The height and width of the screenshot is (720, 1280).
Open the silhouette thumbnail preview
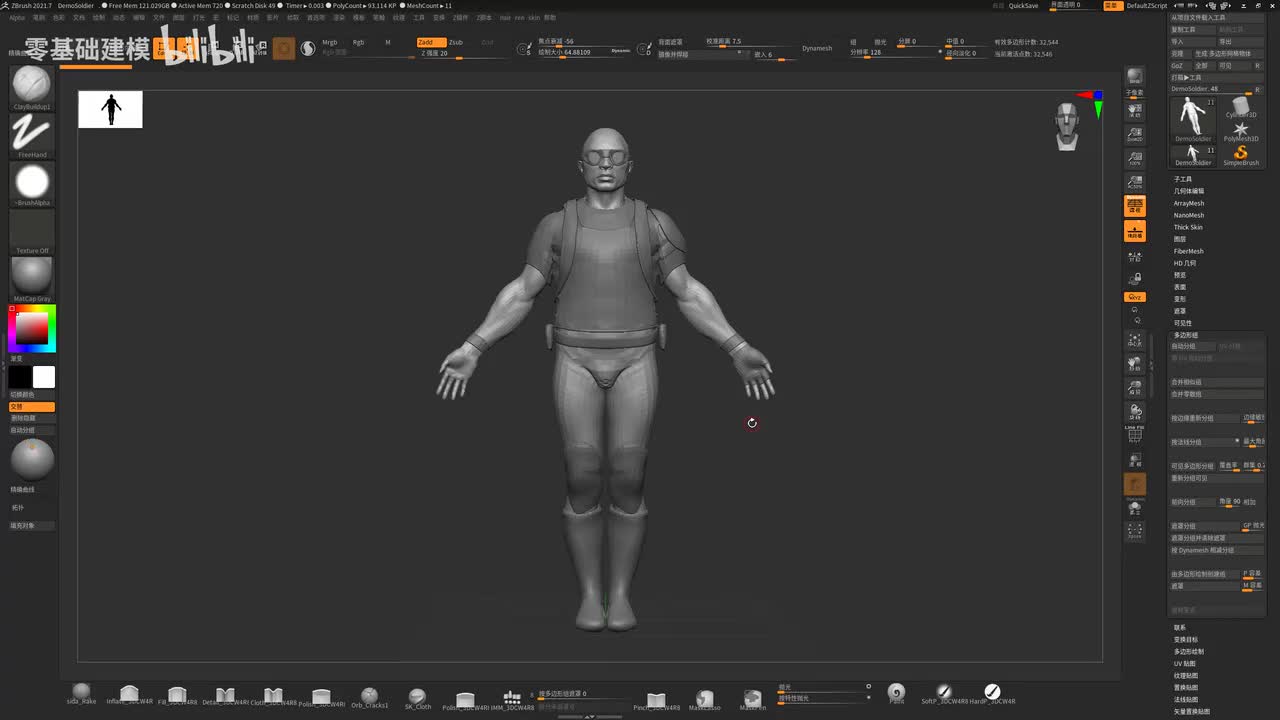point(110,109)
